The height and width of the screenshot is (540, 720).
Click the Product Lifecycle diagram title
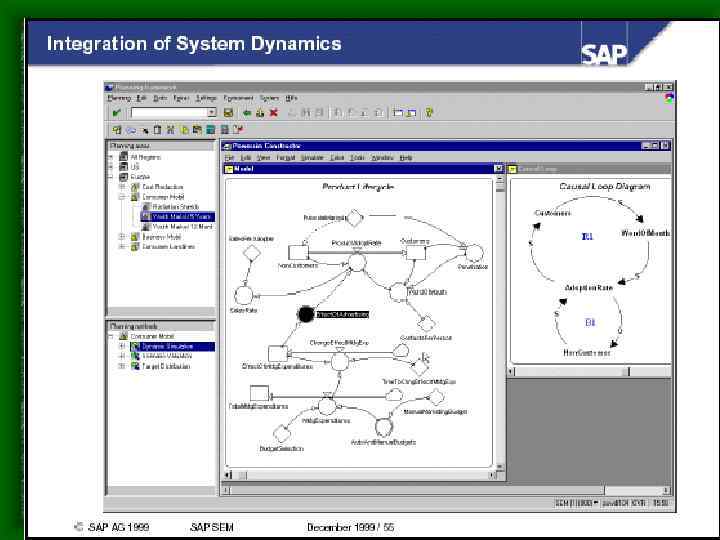coord(358,186)
